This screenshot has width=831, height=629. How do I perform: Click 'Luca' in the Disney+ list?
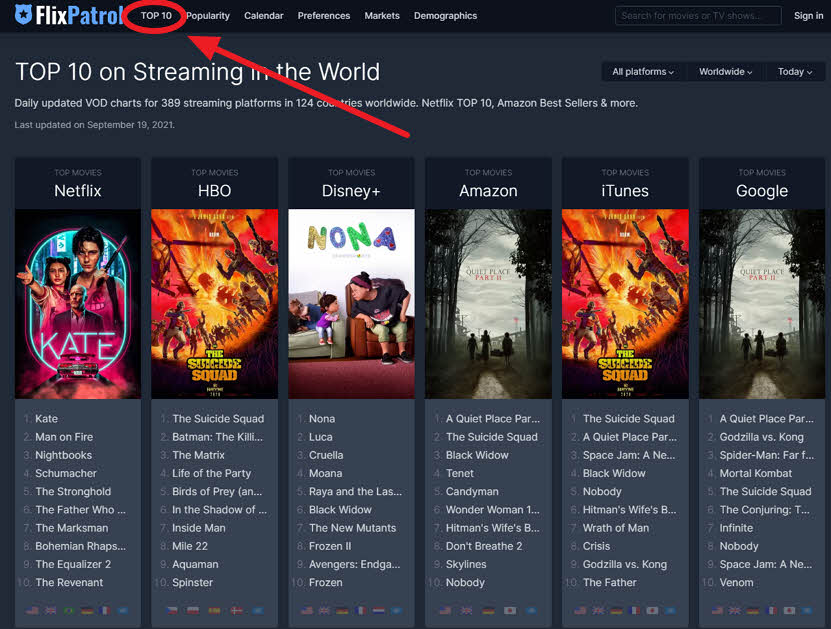pos(321,437)
